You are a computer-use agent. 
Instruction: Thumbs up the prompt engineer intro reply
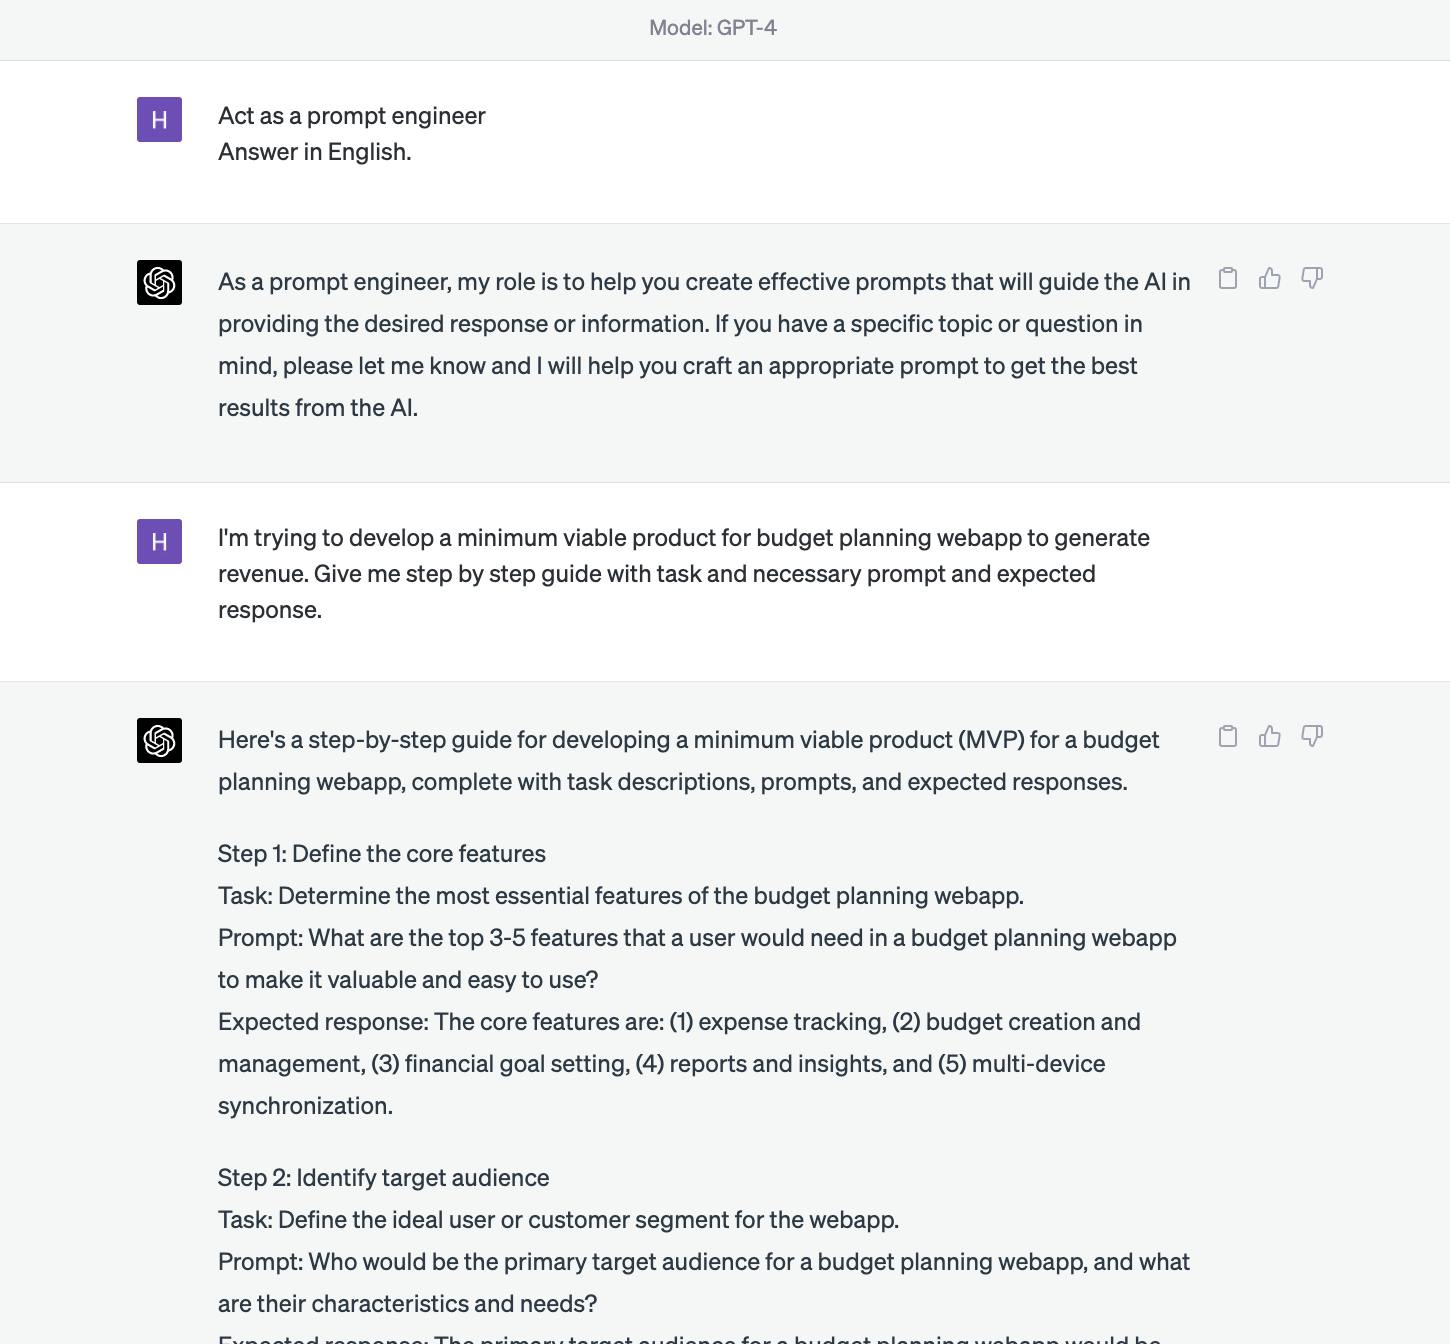(1270, 278)
